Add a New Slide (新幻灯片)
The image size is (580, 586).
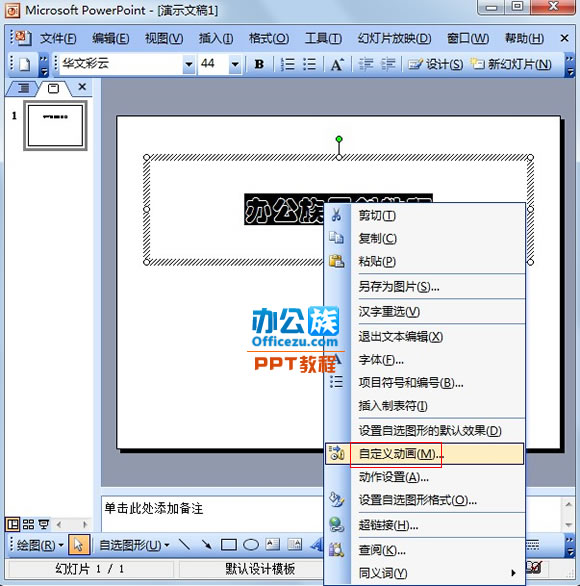510,65
